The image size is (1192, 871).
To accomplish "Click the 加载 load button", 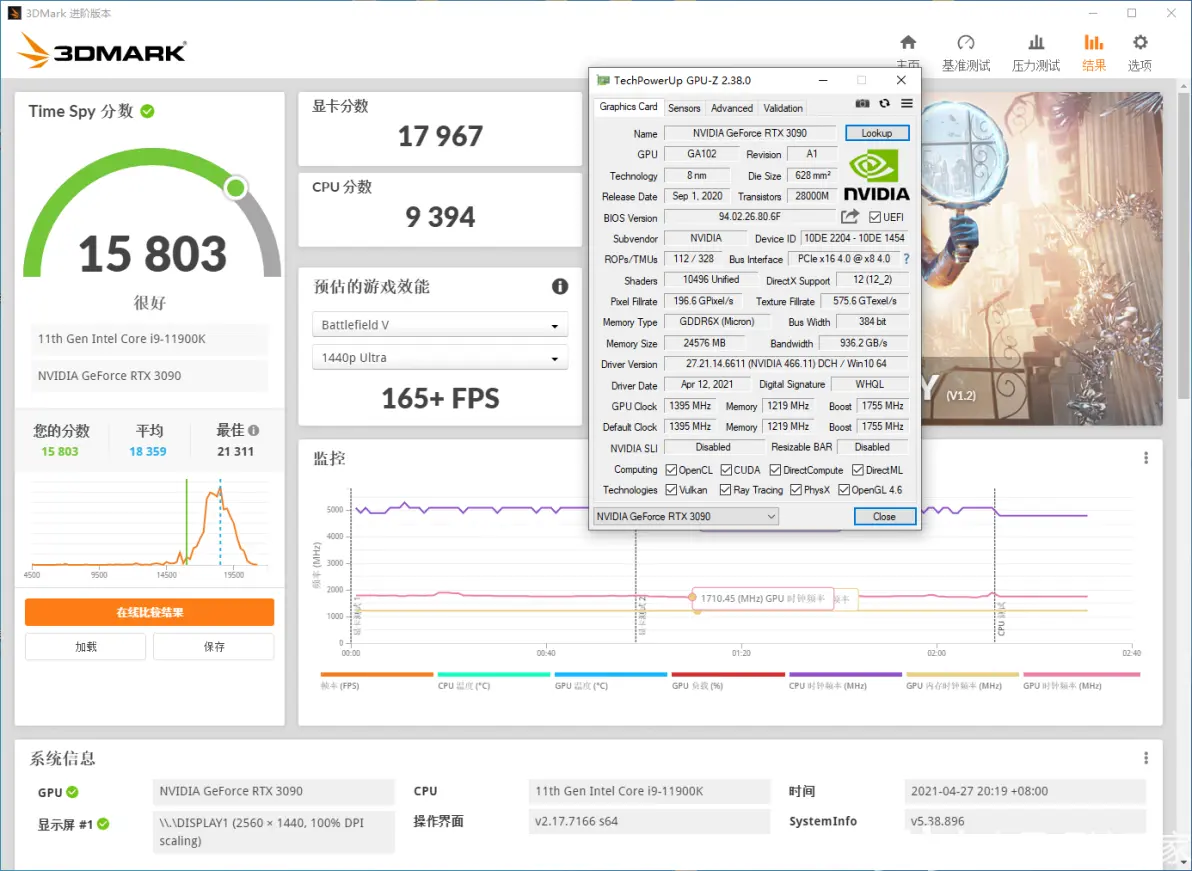I will click(85, 647).
